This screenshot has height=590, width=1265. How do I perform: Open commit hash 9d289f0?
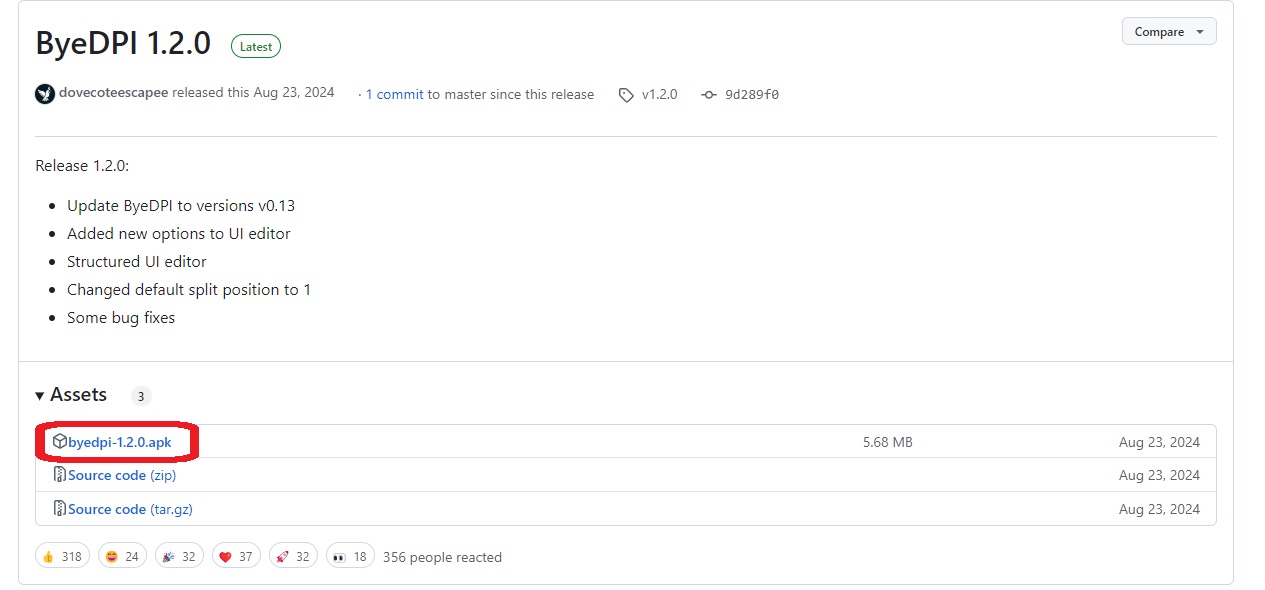click(x=752, y=95)
